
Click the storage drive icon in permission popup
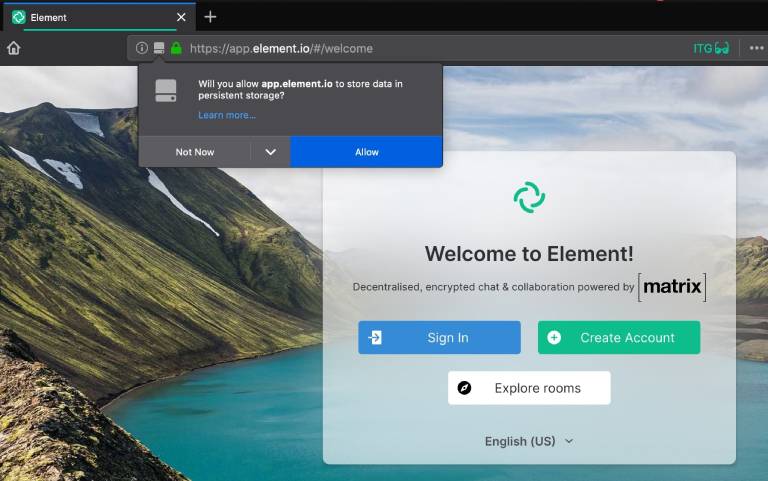[x=166, y=91]
